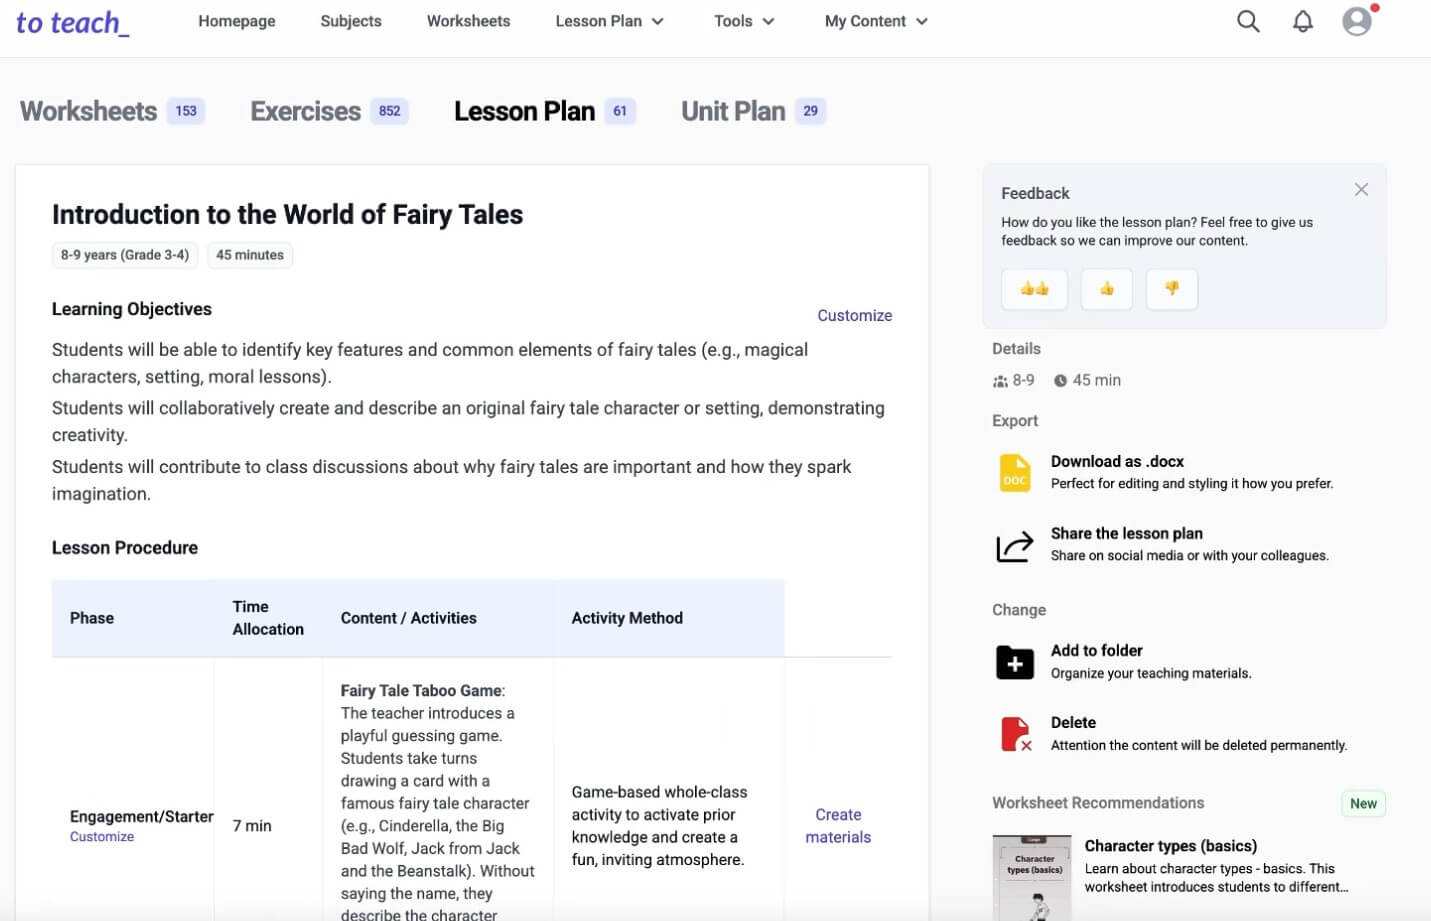Switch to the Exercises 852 tab
This screenshot has width=1431, height=921.
(x=329, y=111)
